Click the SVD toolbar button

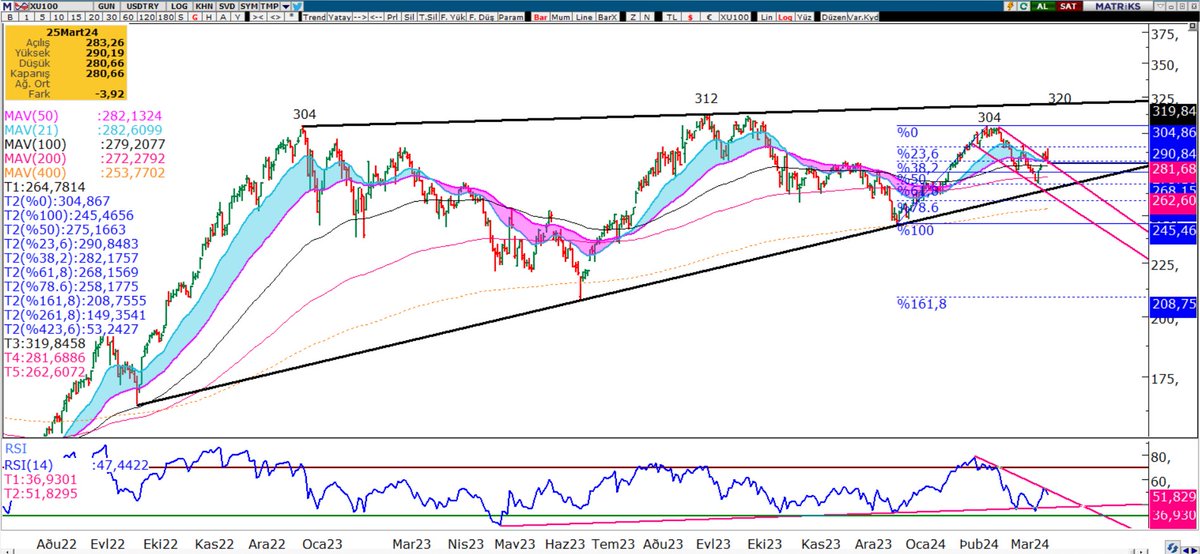[227, 6]
